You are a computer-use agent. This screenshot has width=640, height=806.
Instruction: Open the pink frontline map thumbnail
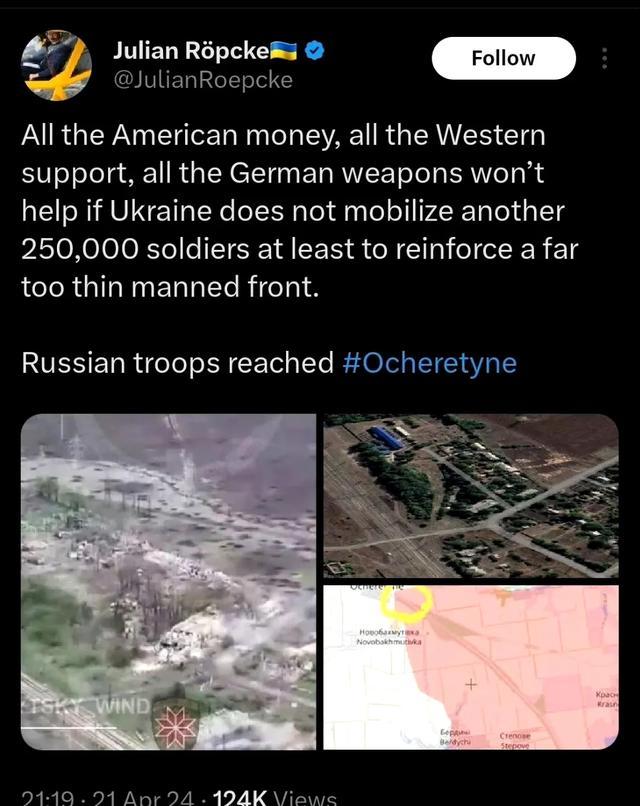[471, 667]
